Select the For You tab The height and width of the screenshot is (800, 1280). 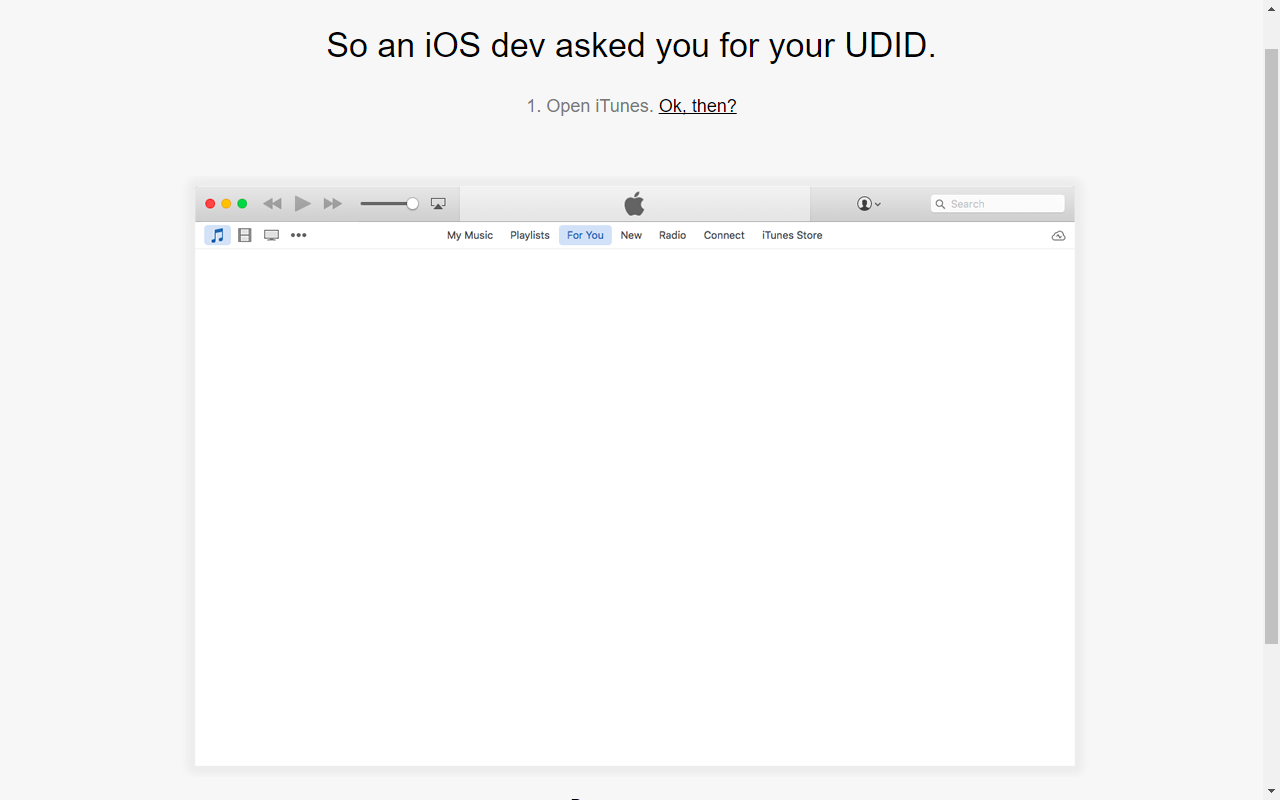pyautogui.click(x=585, y=235)
